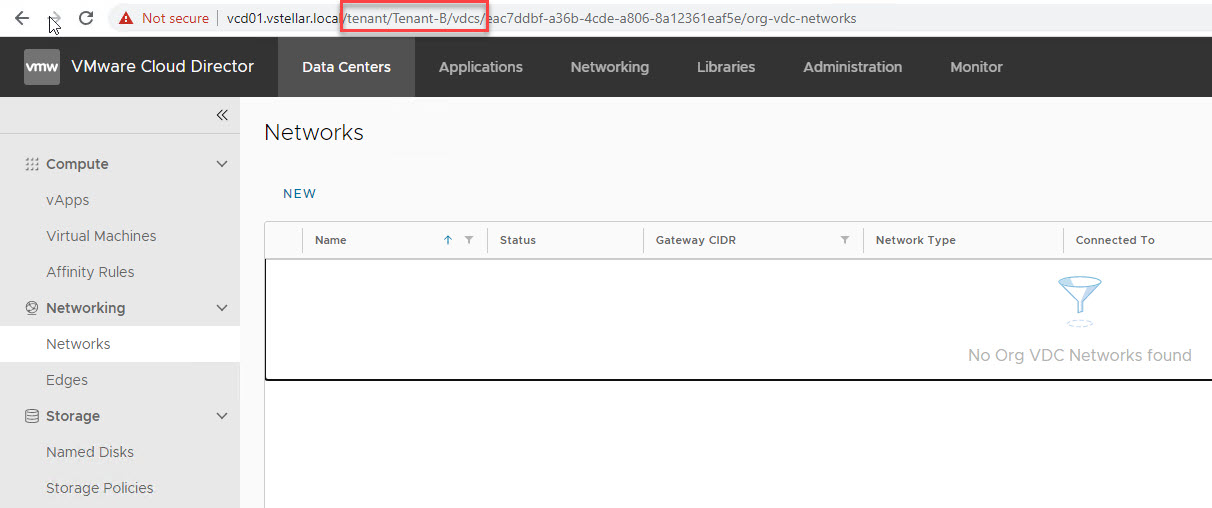
Task: Open the Administration tab
Action: point(852,67)
